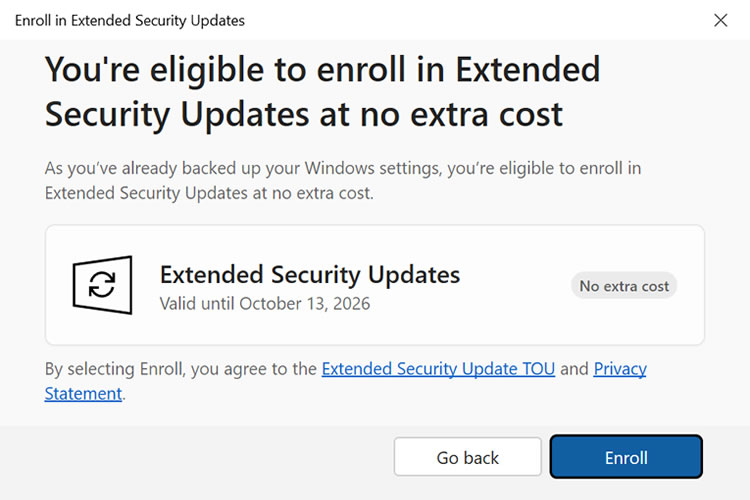Click the window title in the title bar
This screenshot has width=750, height=500.
pos(130,20)
